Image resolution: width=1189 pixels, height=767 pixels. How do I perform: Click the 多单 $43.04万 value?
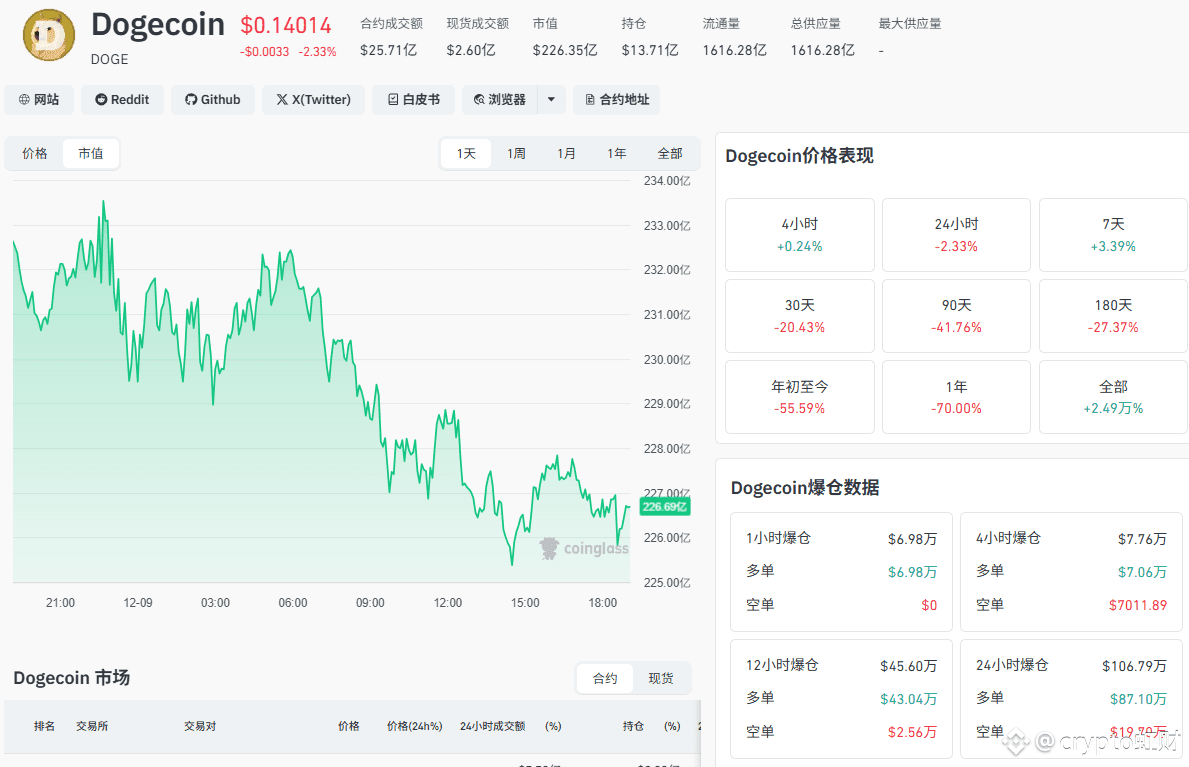pos(908,699)
